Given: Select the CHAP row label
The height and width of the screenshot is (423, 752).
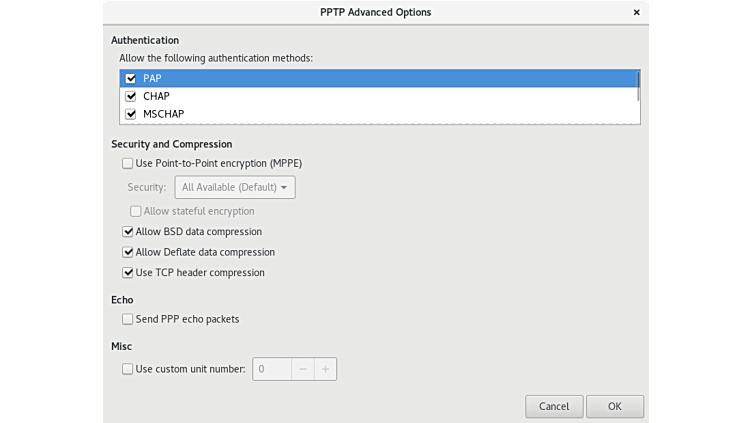Looking at the screenshot, I should click(x=156, y=97).
